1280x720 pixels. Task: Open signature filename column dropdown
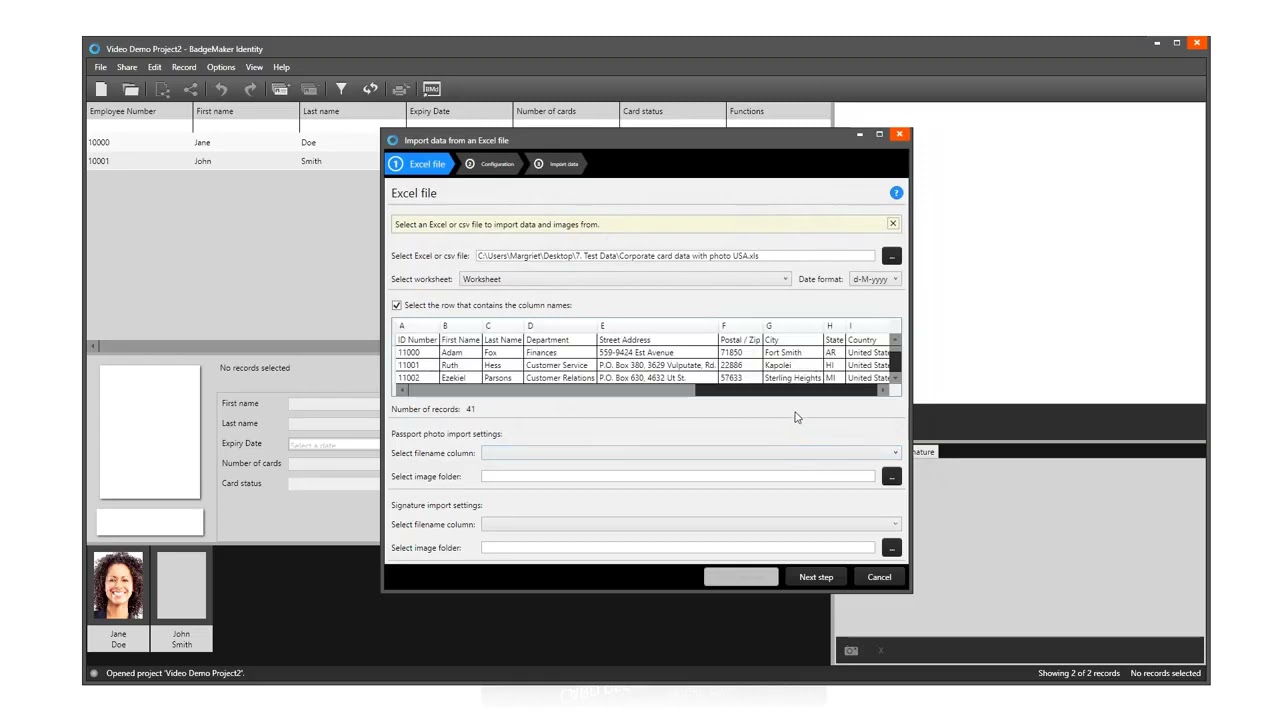pos(690,524)
